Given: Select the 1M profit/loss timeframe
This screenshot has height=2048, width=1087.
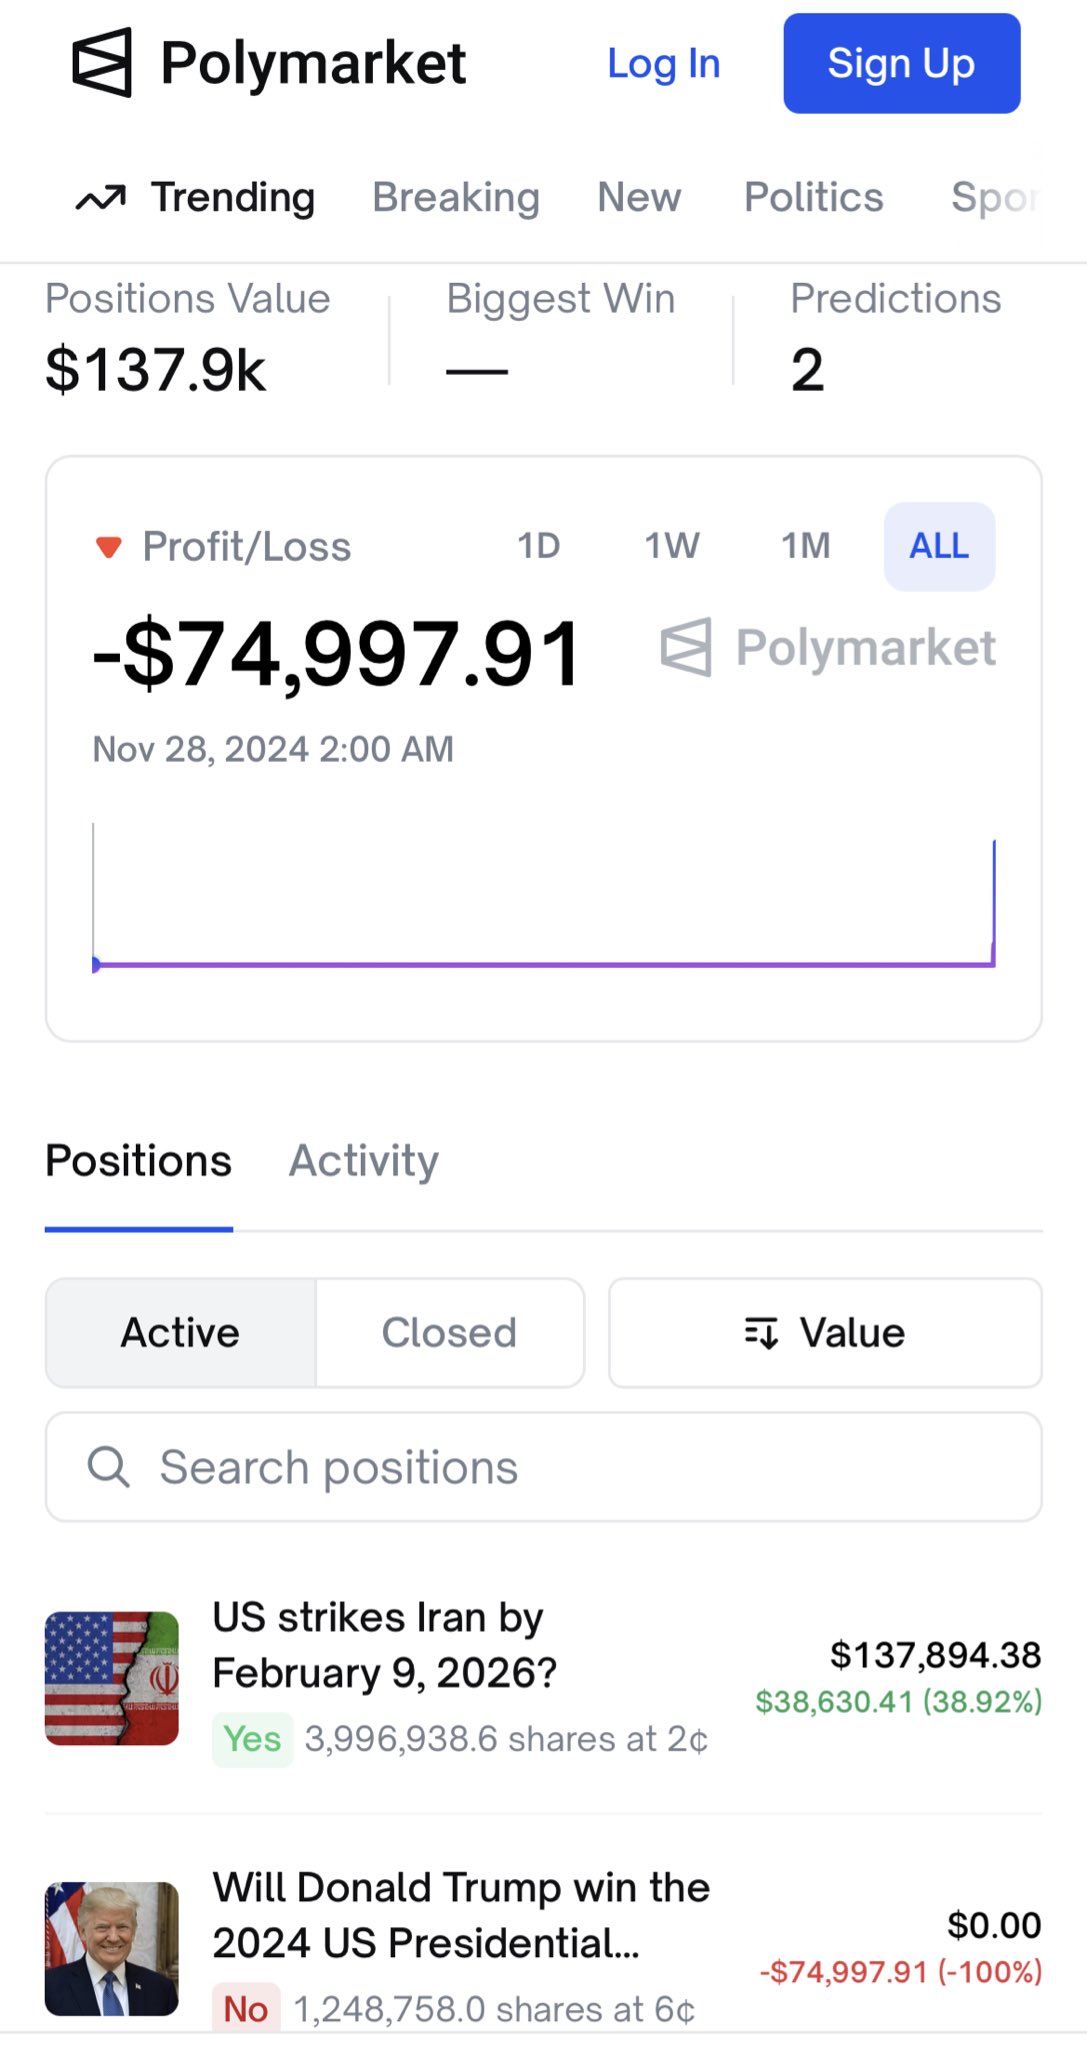Looking at the screenshot, I should coord(805,546).
